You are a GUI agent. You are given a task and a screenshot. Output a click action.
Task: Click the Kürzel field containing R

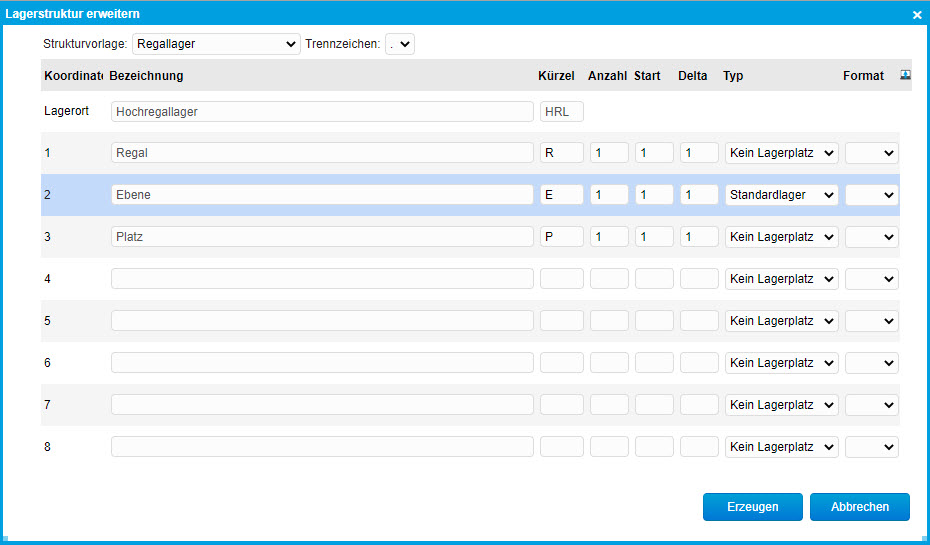pyautogui.click(x=562, y=153)
